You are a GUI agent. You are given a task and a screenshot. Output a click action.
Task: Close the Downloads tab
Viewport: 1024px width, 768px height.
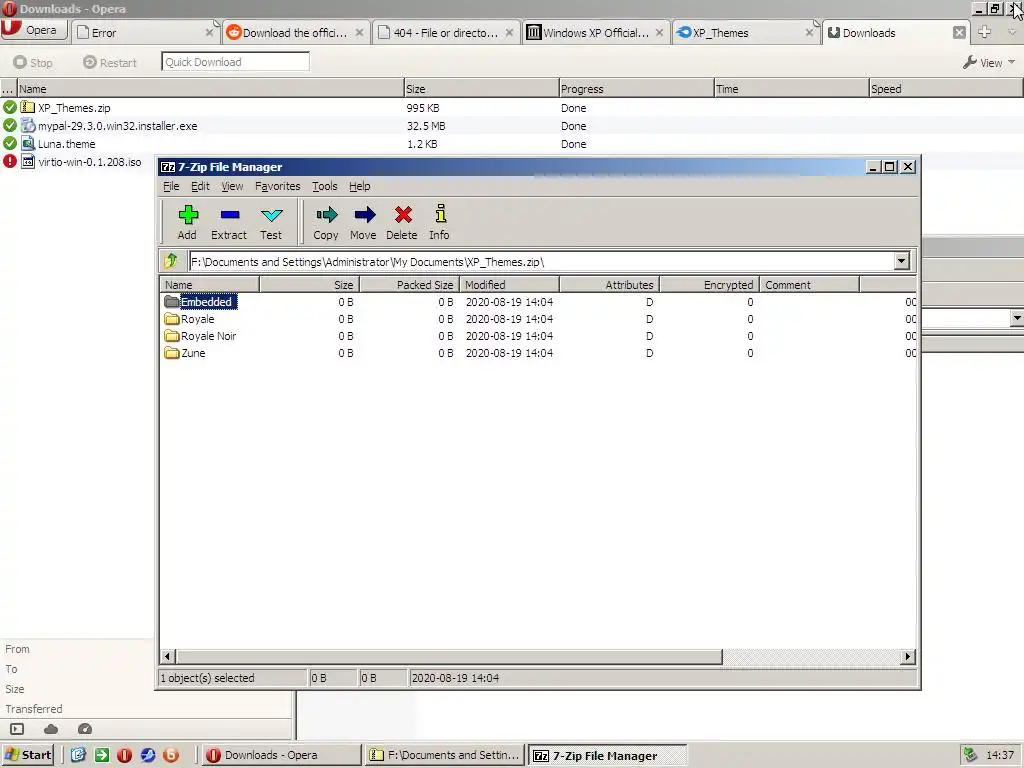959,33
